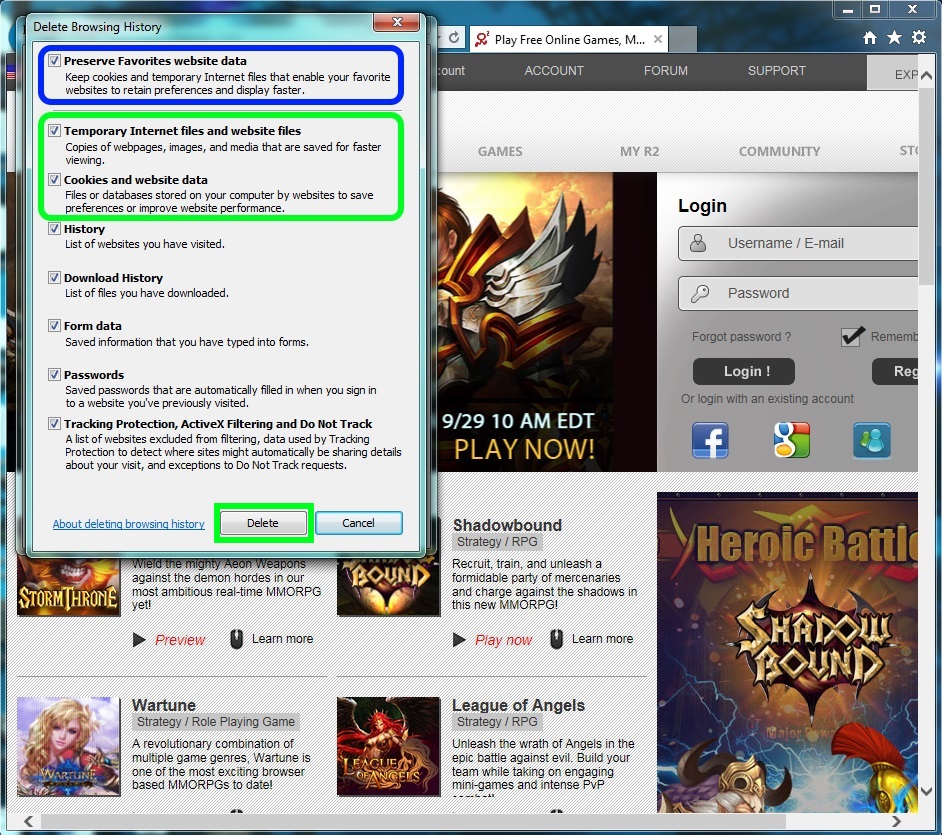Open the FORUM menu item
The image size is (942, 835).
coord(666,71)
